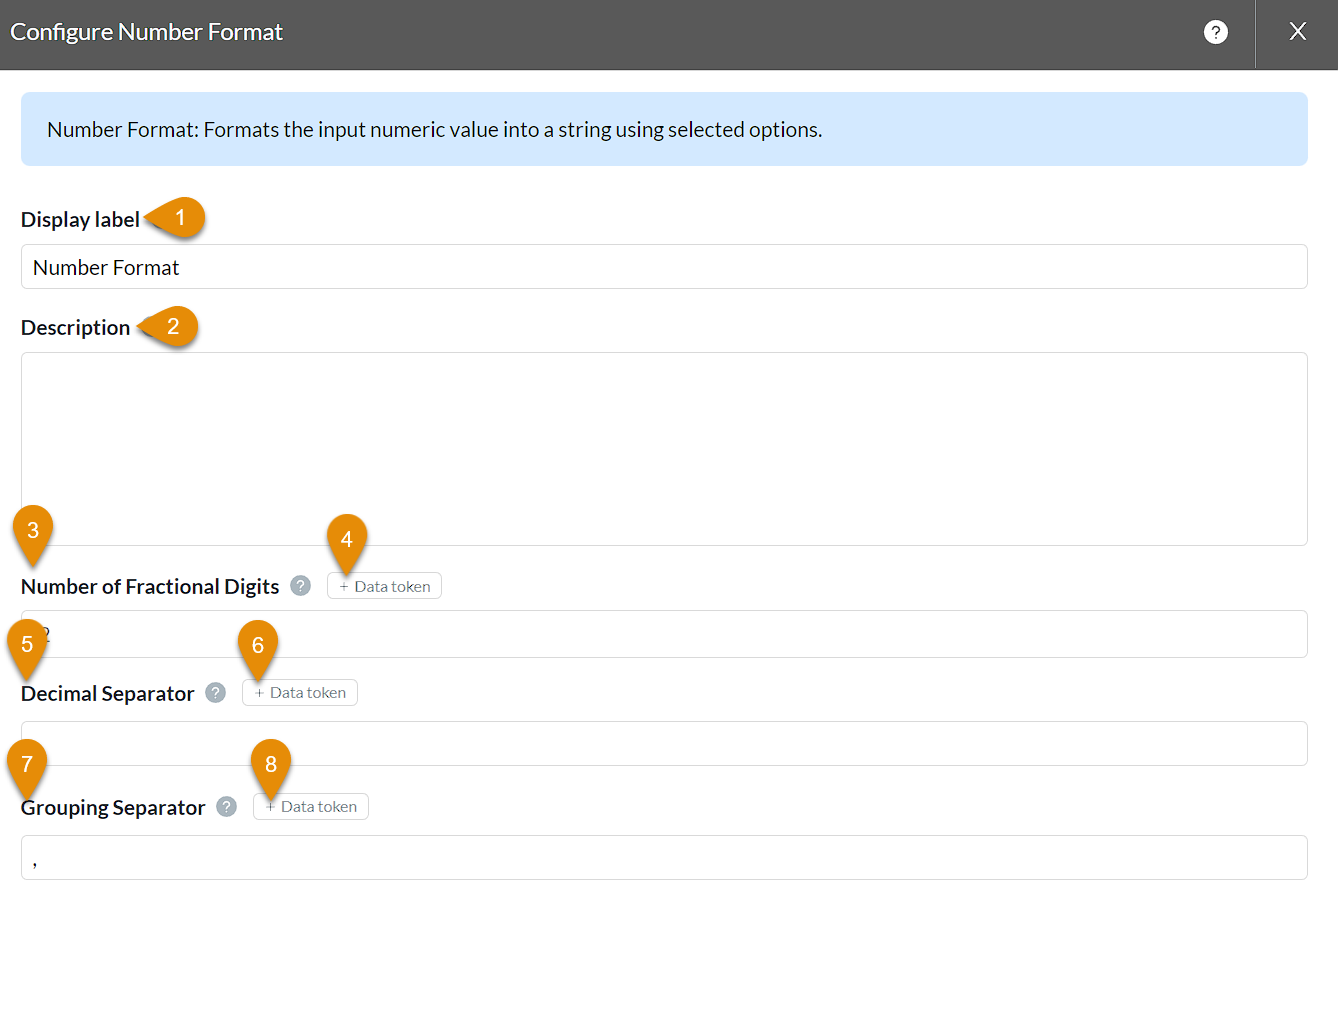Click the blue Number Format info banner
The width and height of the screenshot is (1338, 1027).
pyautogui.click(x=664, y=129)
